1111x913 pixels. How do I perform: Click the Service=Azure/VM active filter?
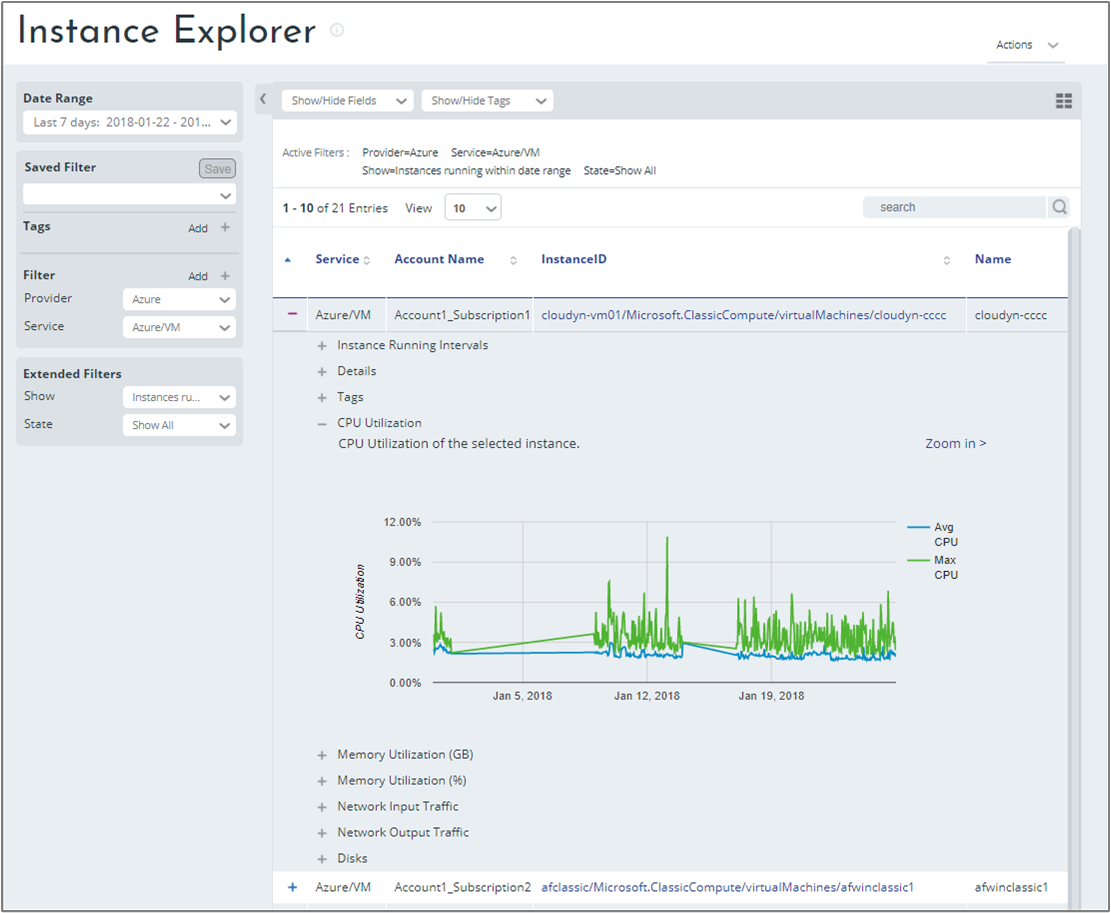(495, 152)
